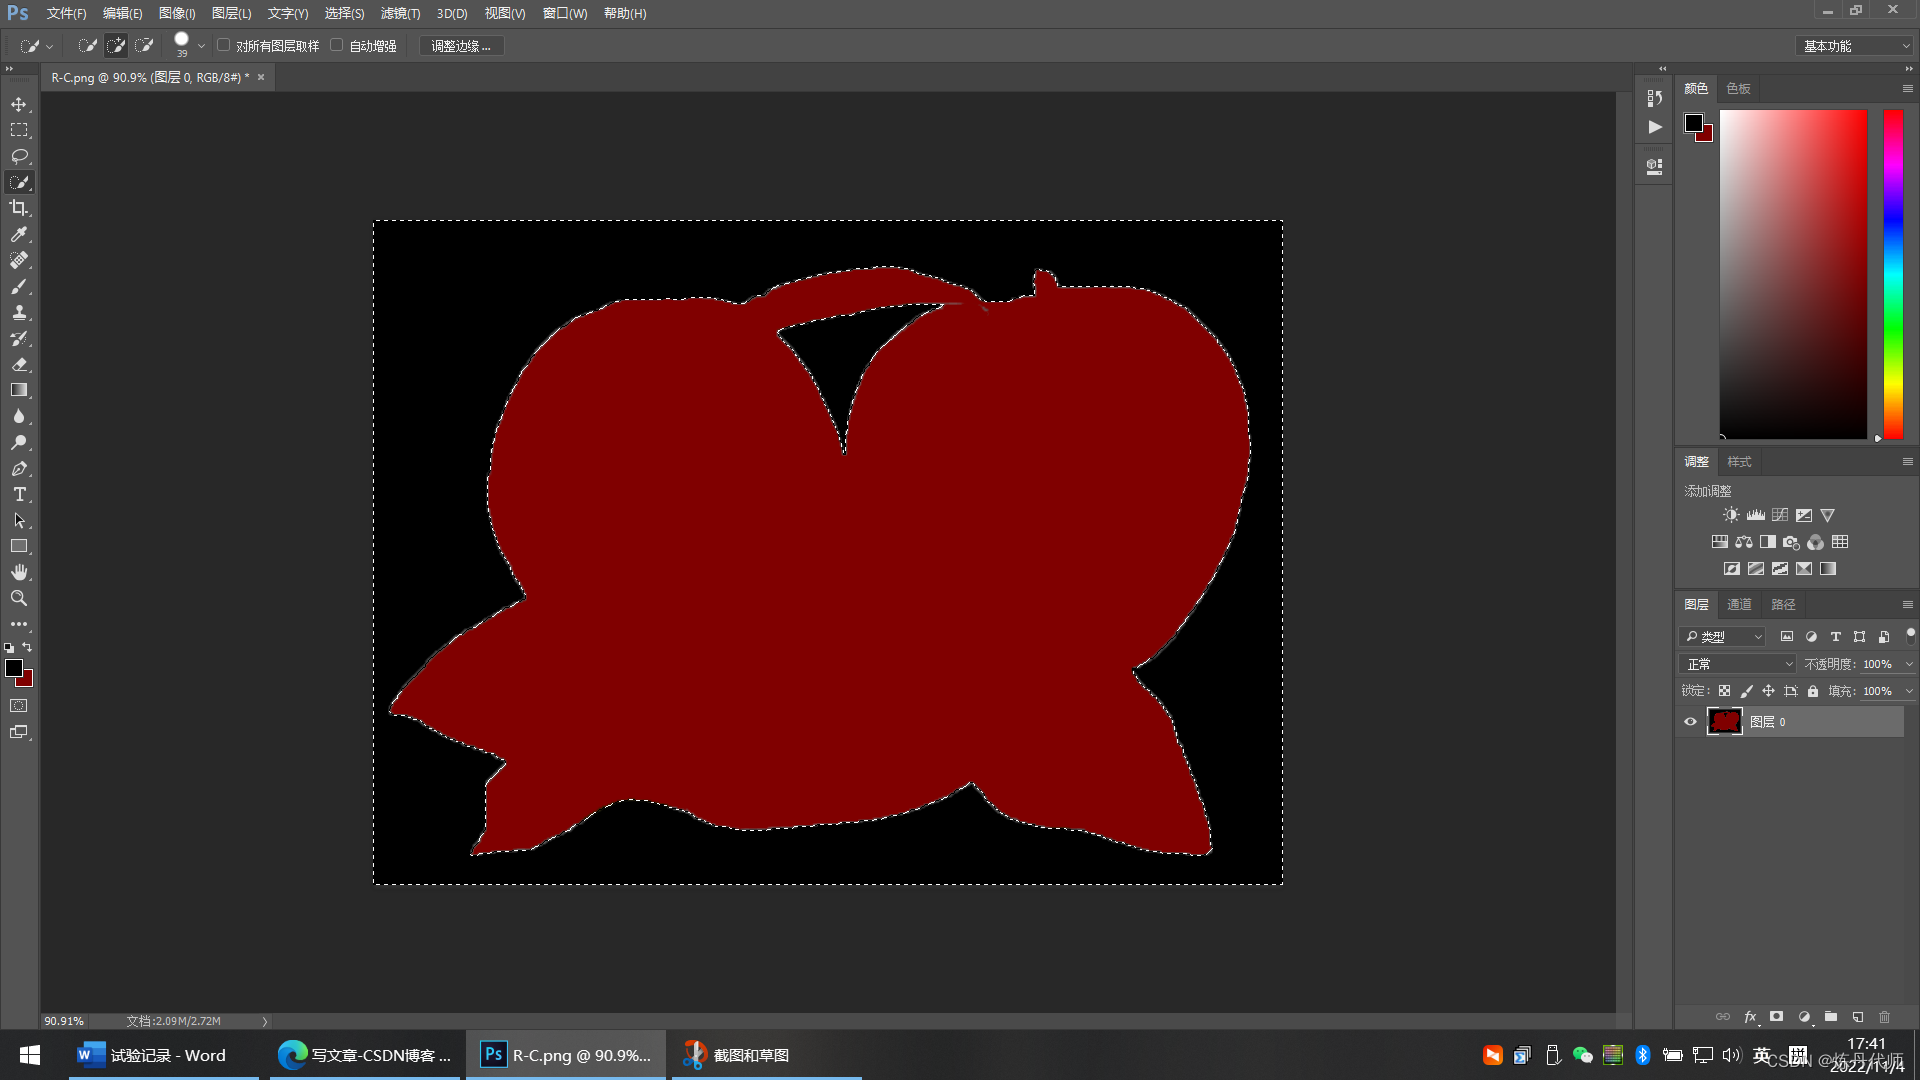Expand the 填充 fill dropdown arrow
This screenshot has width=1920, height=1080.
coord(1909,691)
